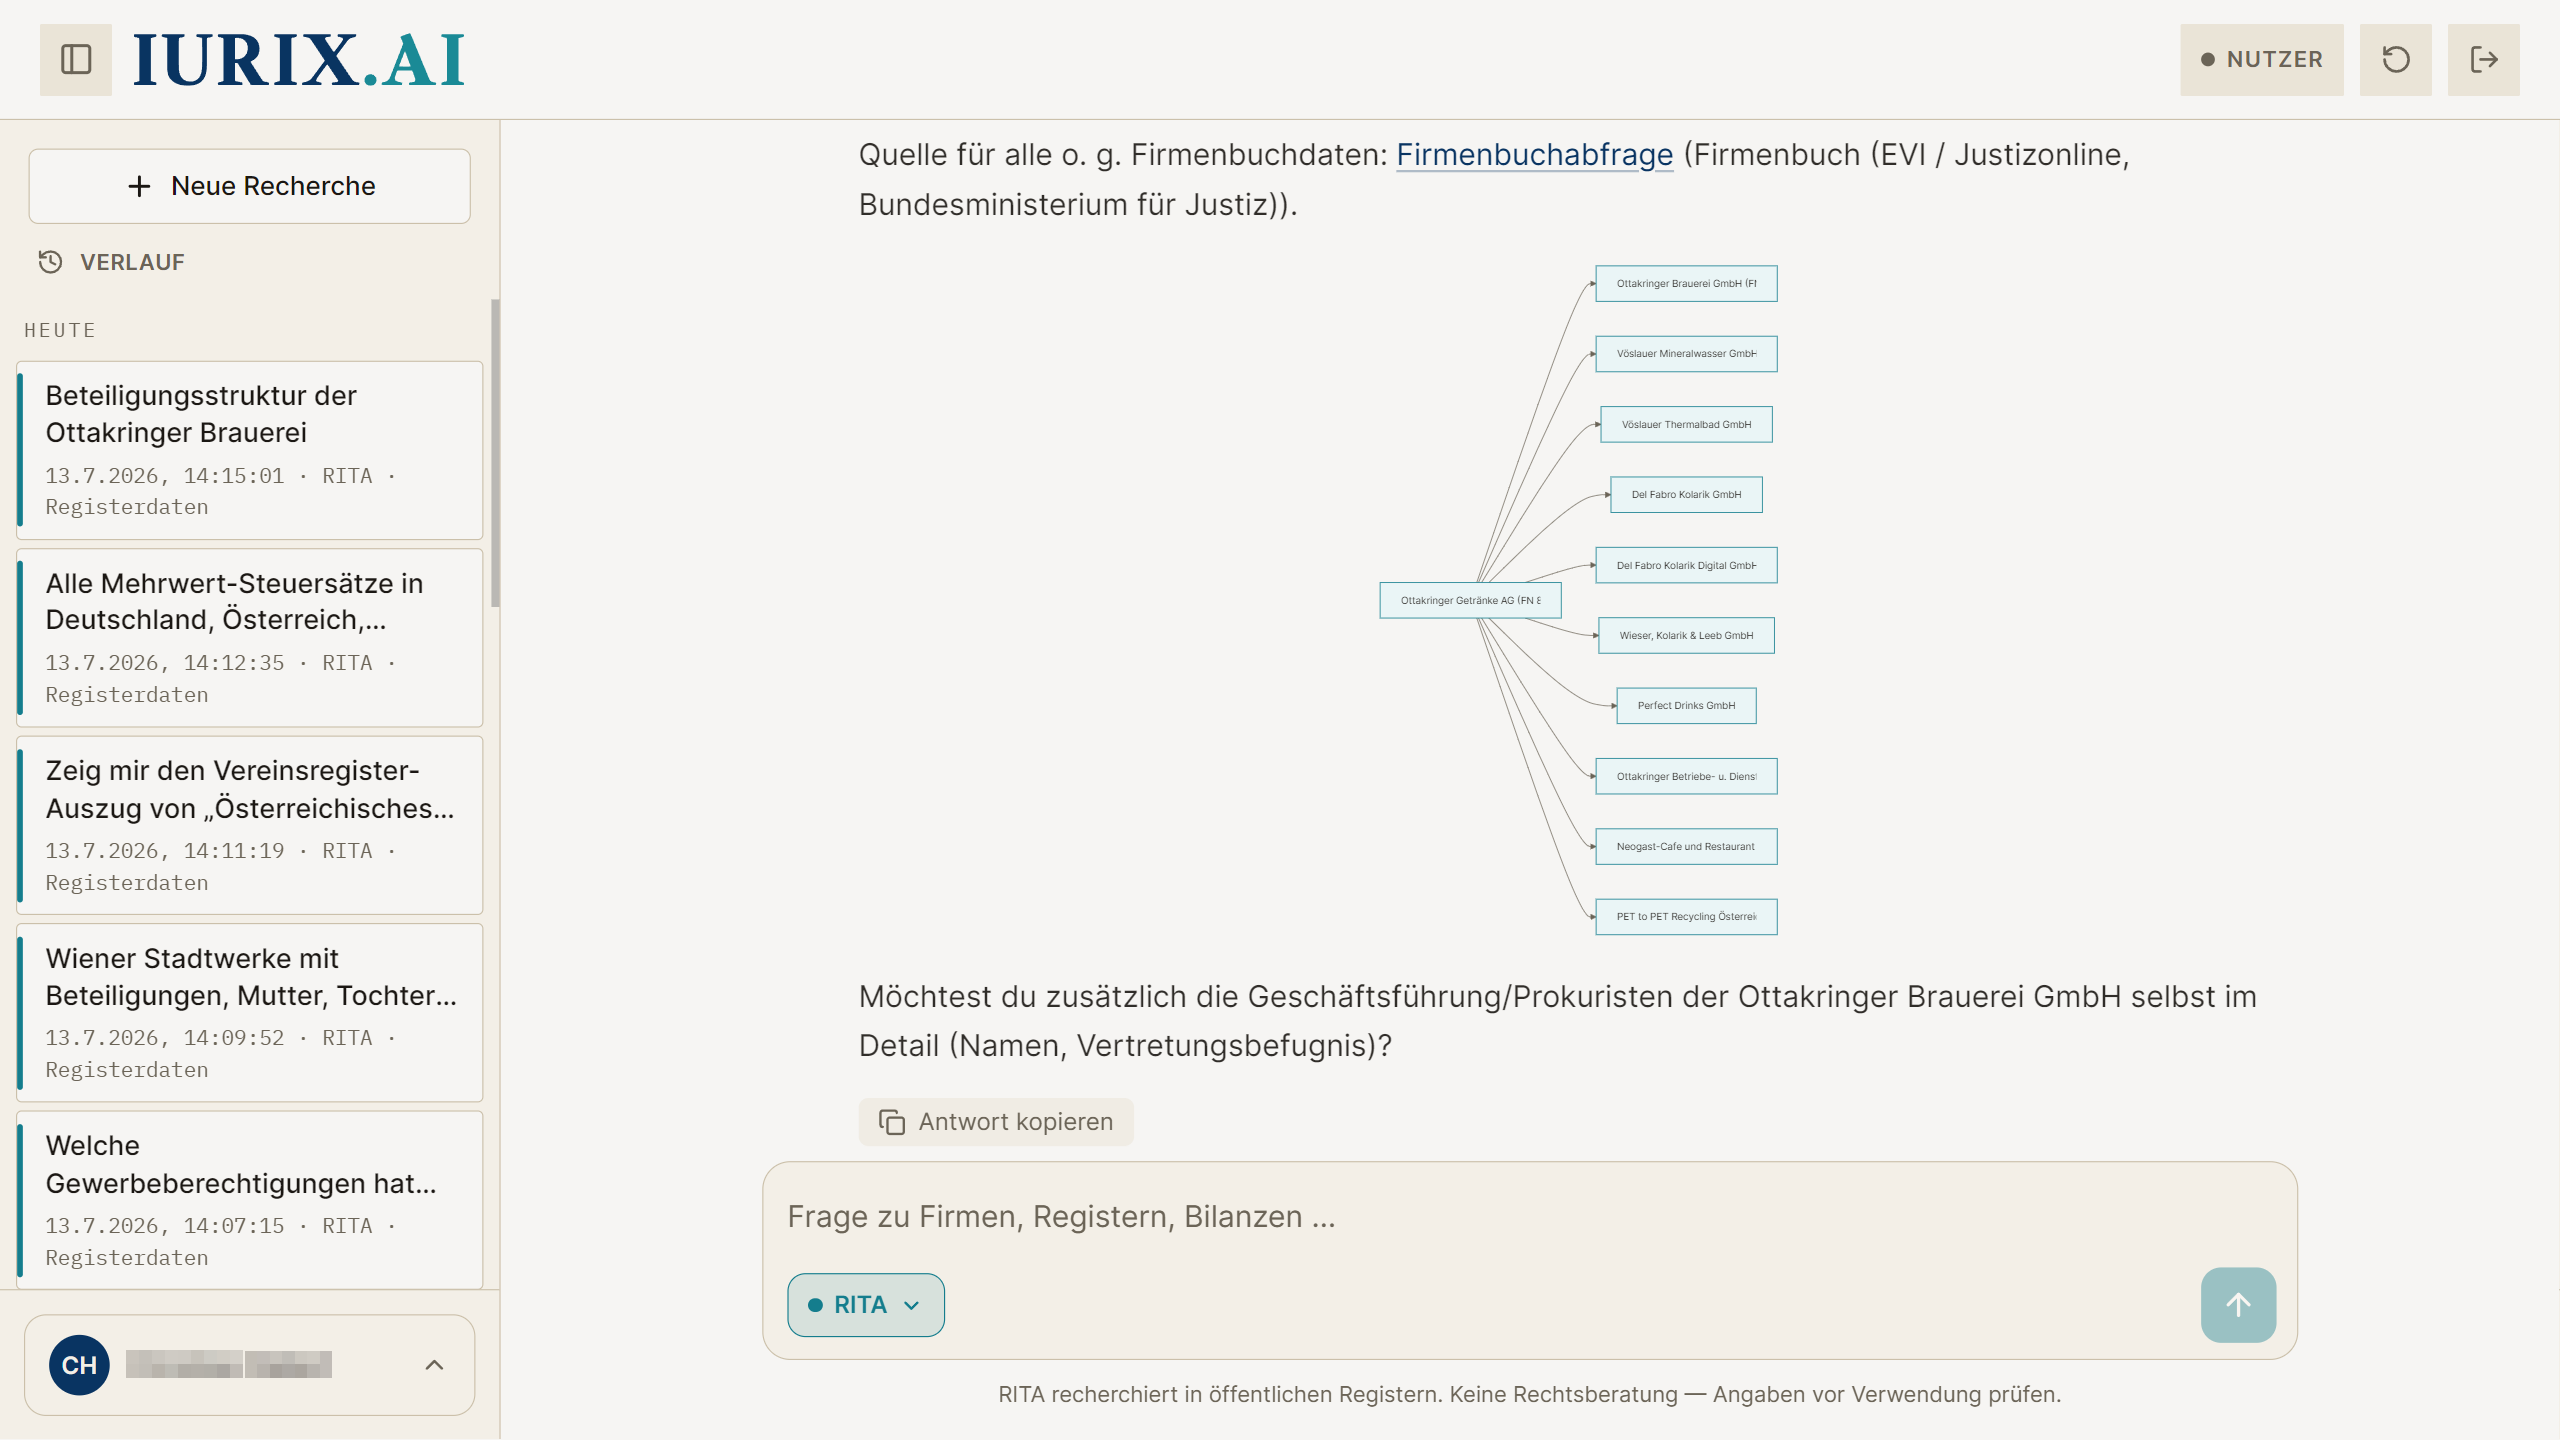Click timestamp 13.7.2026, 14:07:15
Viewport: 2560px width, 1440px height.
click(165, 1226)
